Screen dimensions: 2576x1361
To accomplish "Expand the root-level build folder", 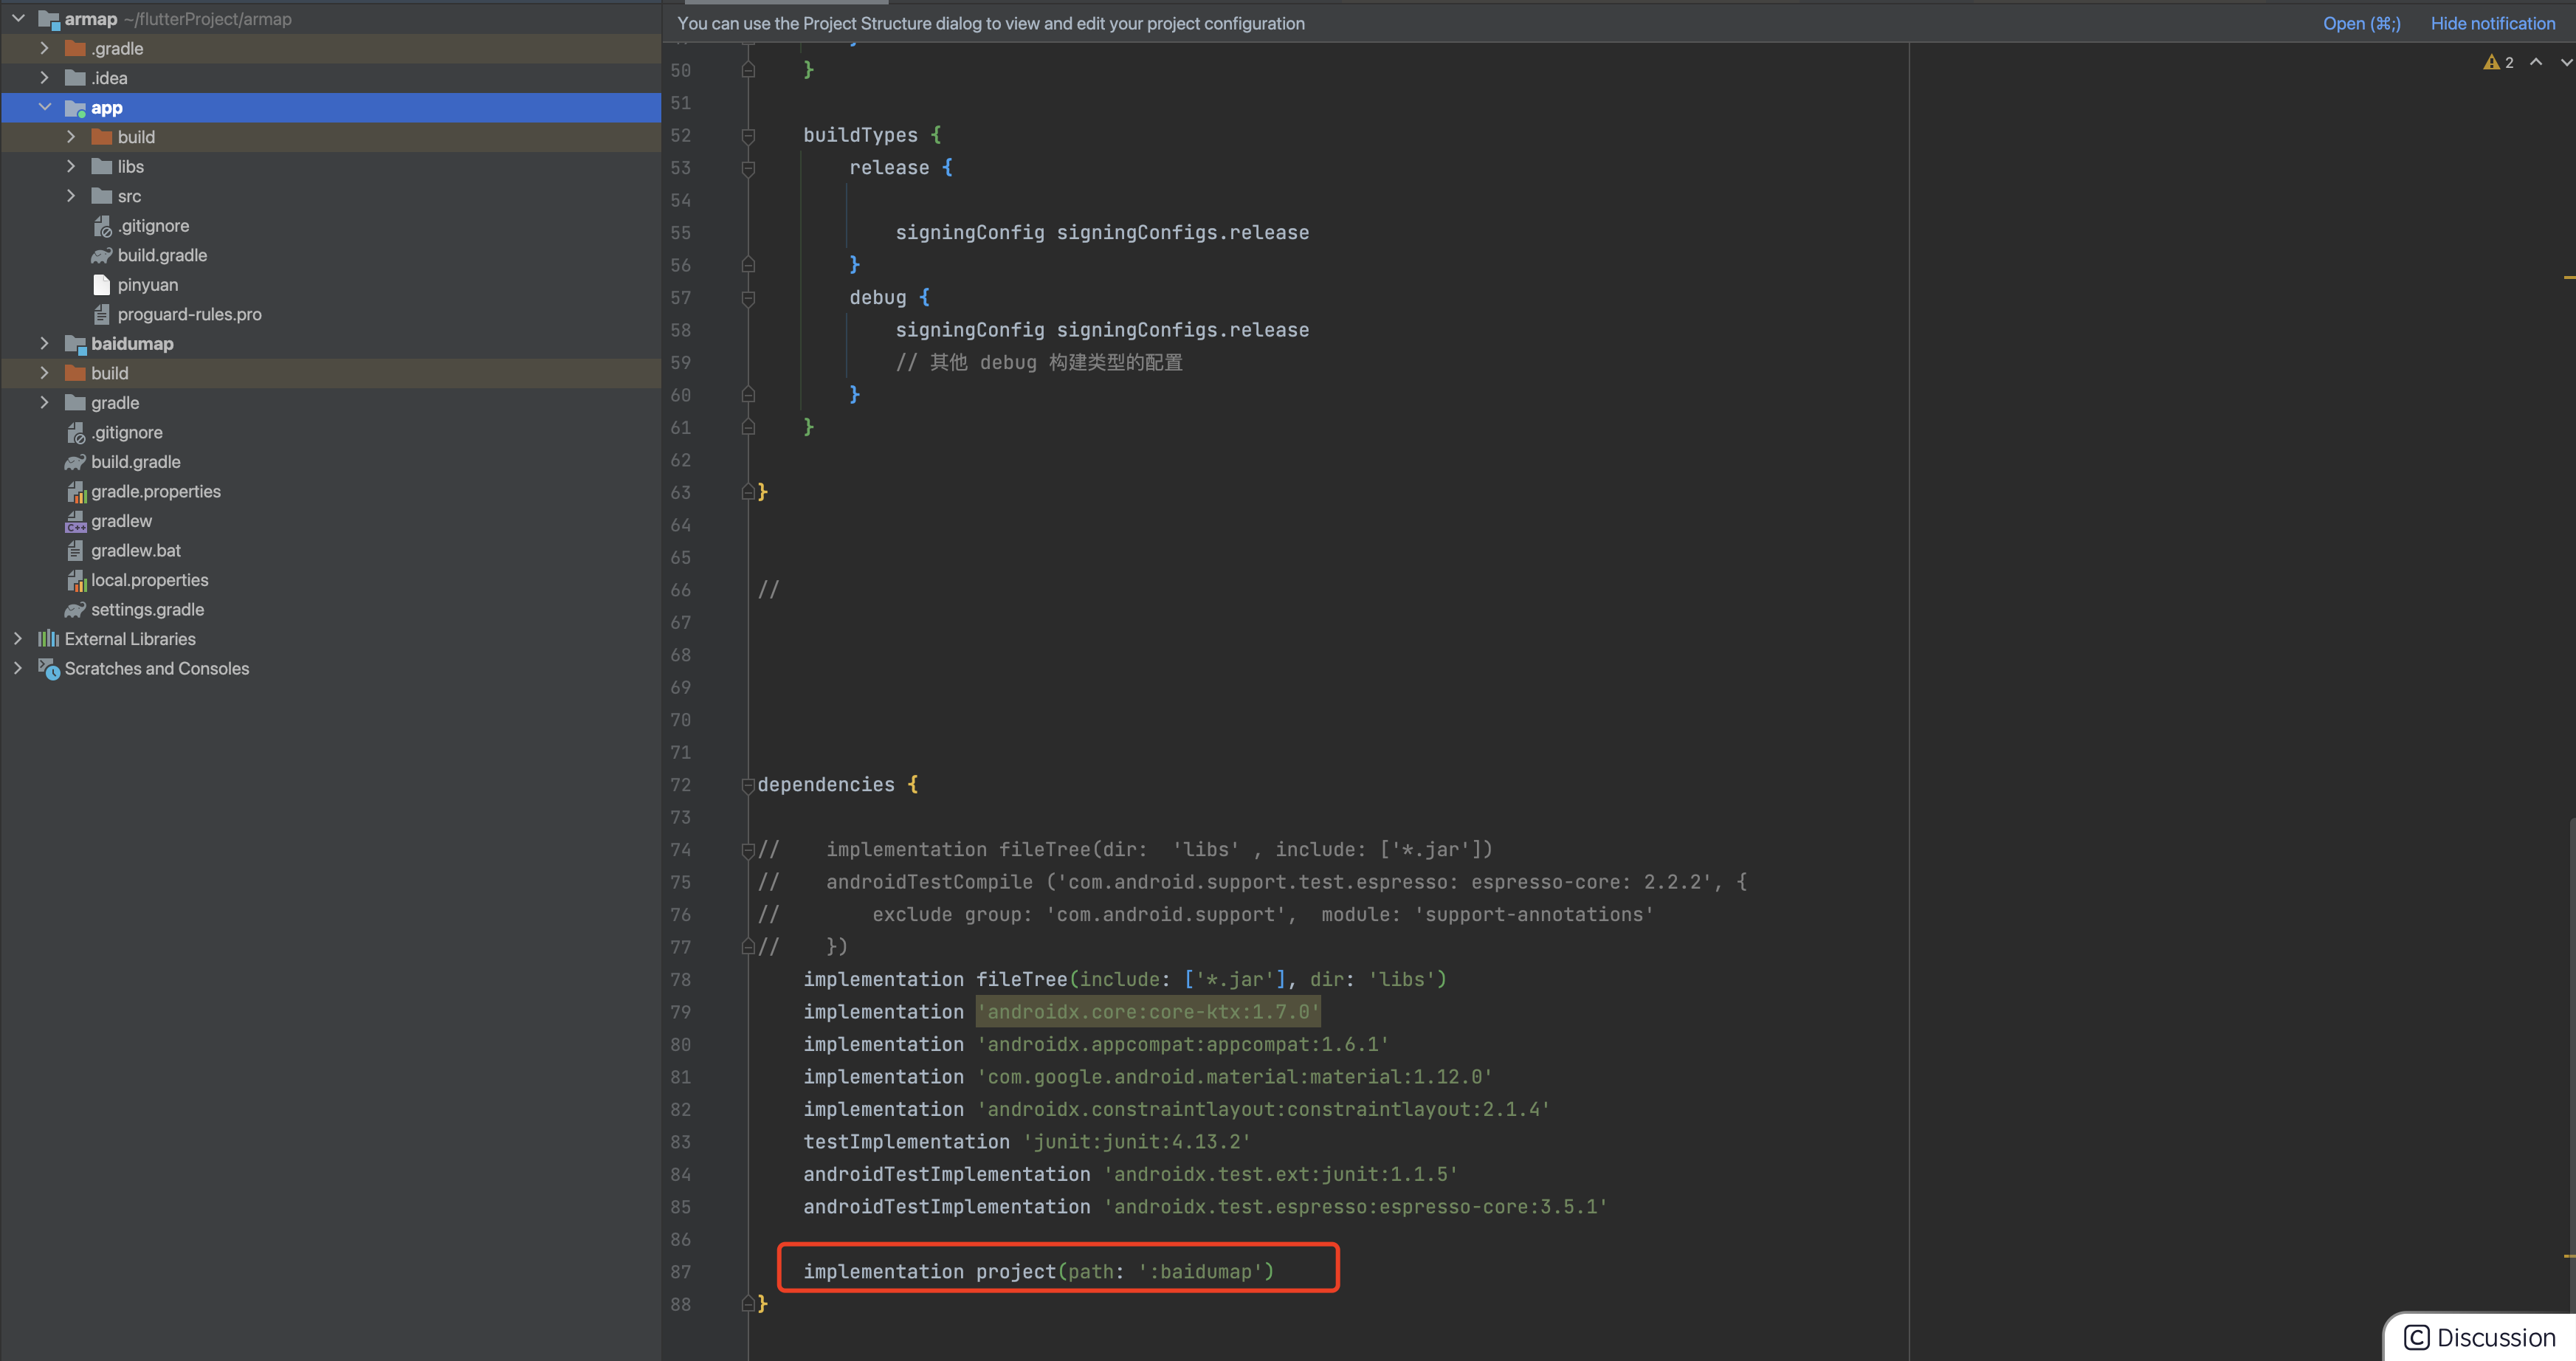I will coord(44,372).
